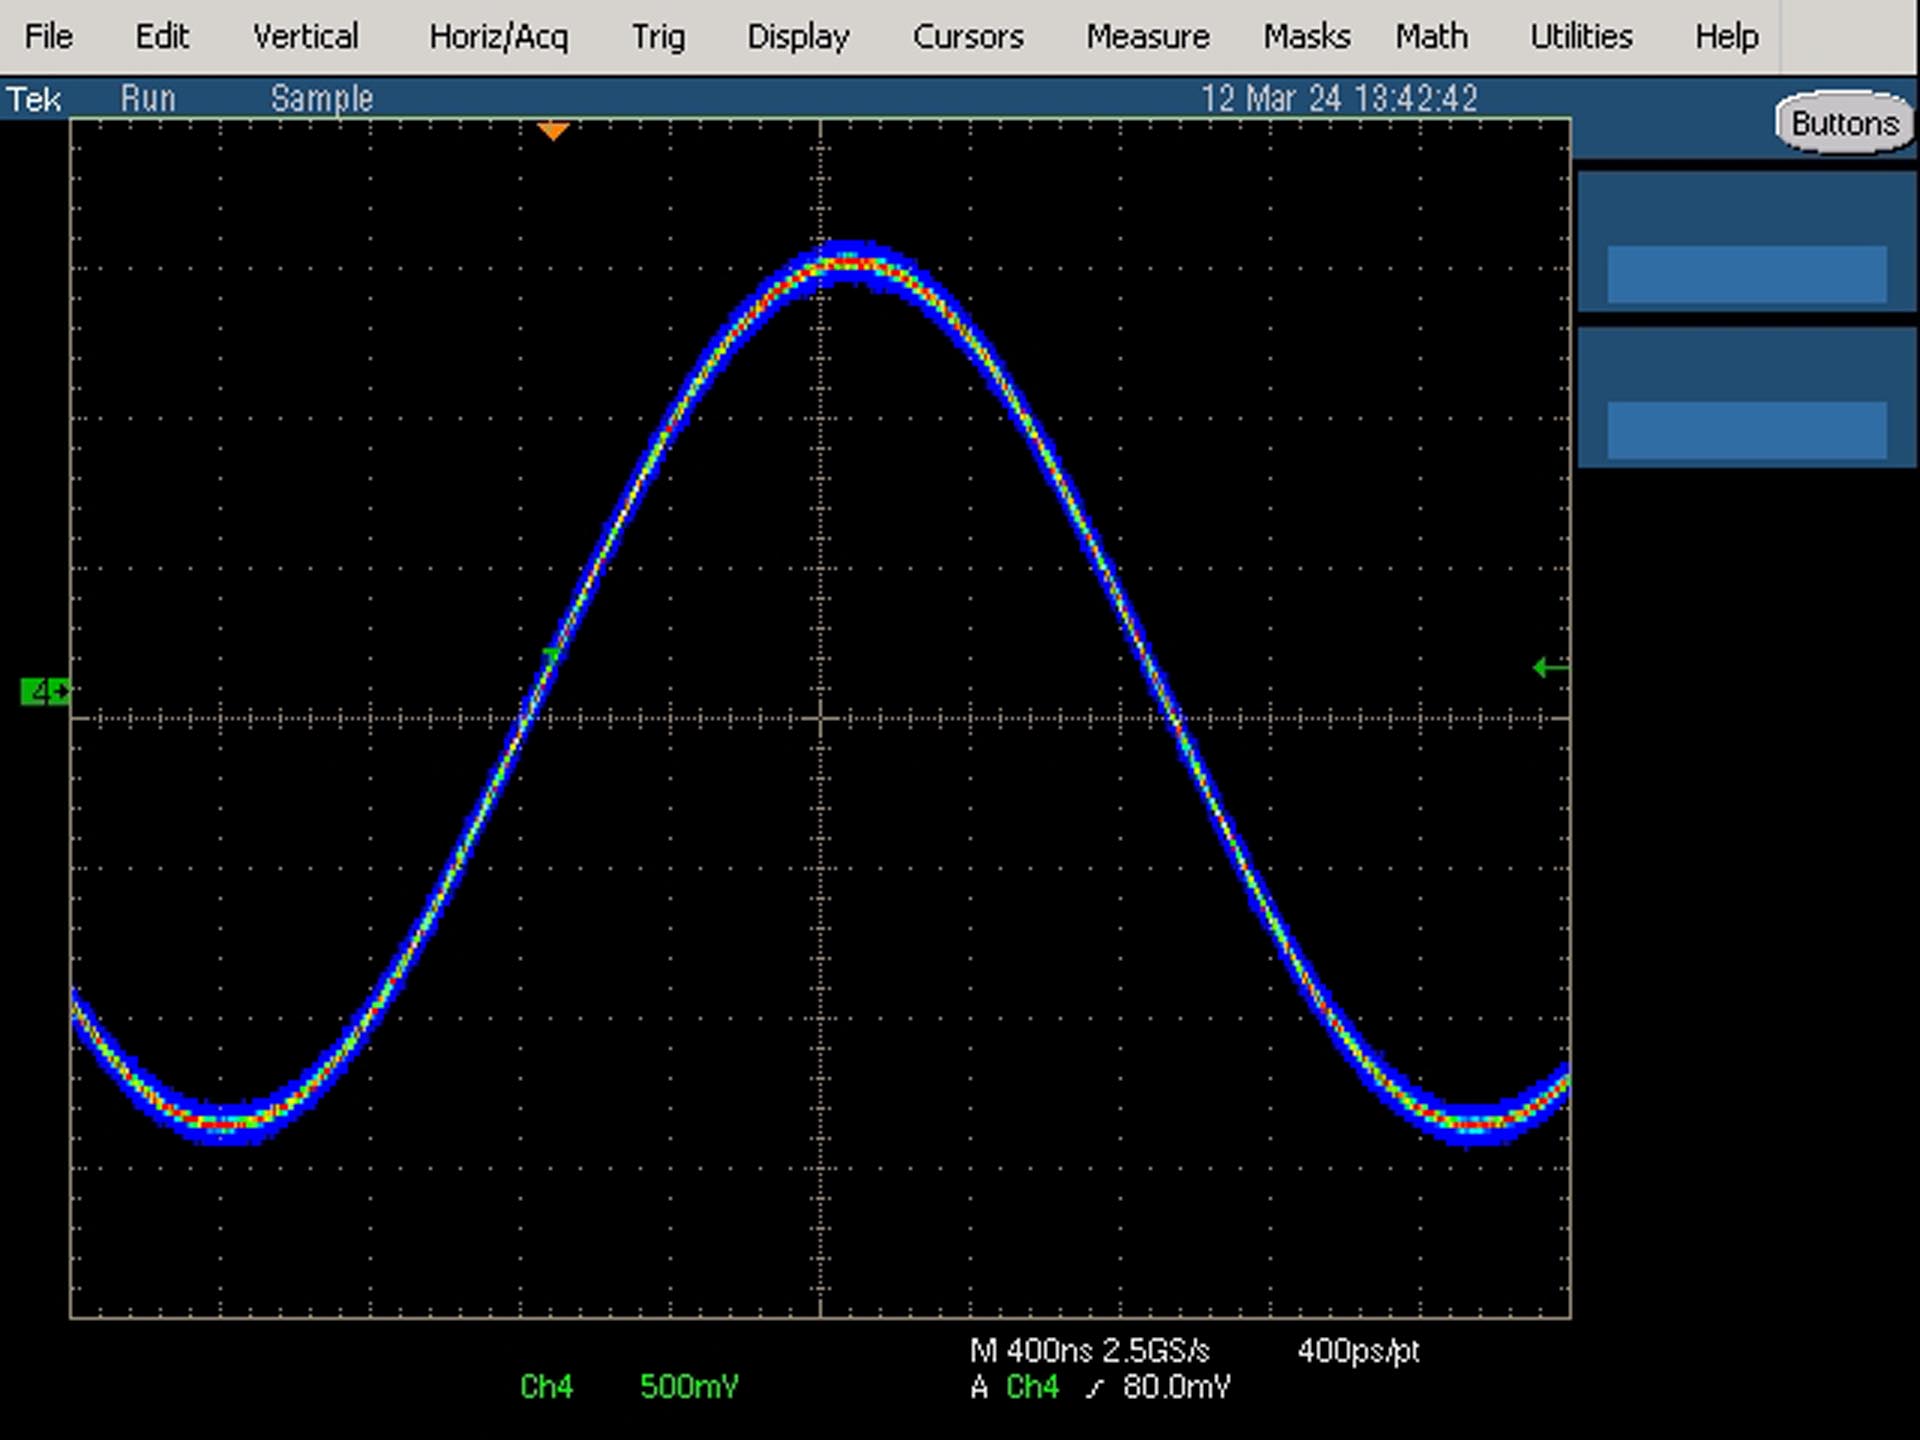Select the green Ch4 ground reference marker

45,691
